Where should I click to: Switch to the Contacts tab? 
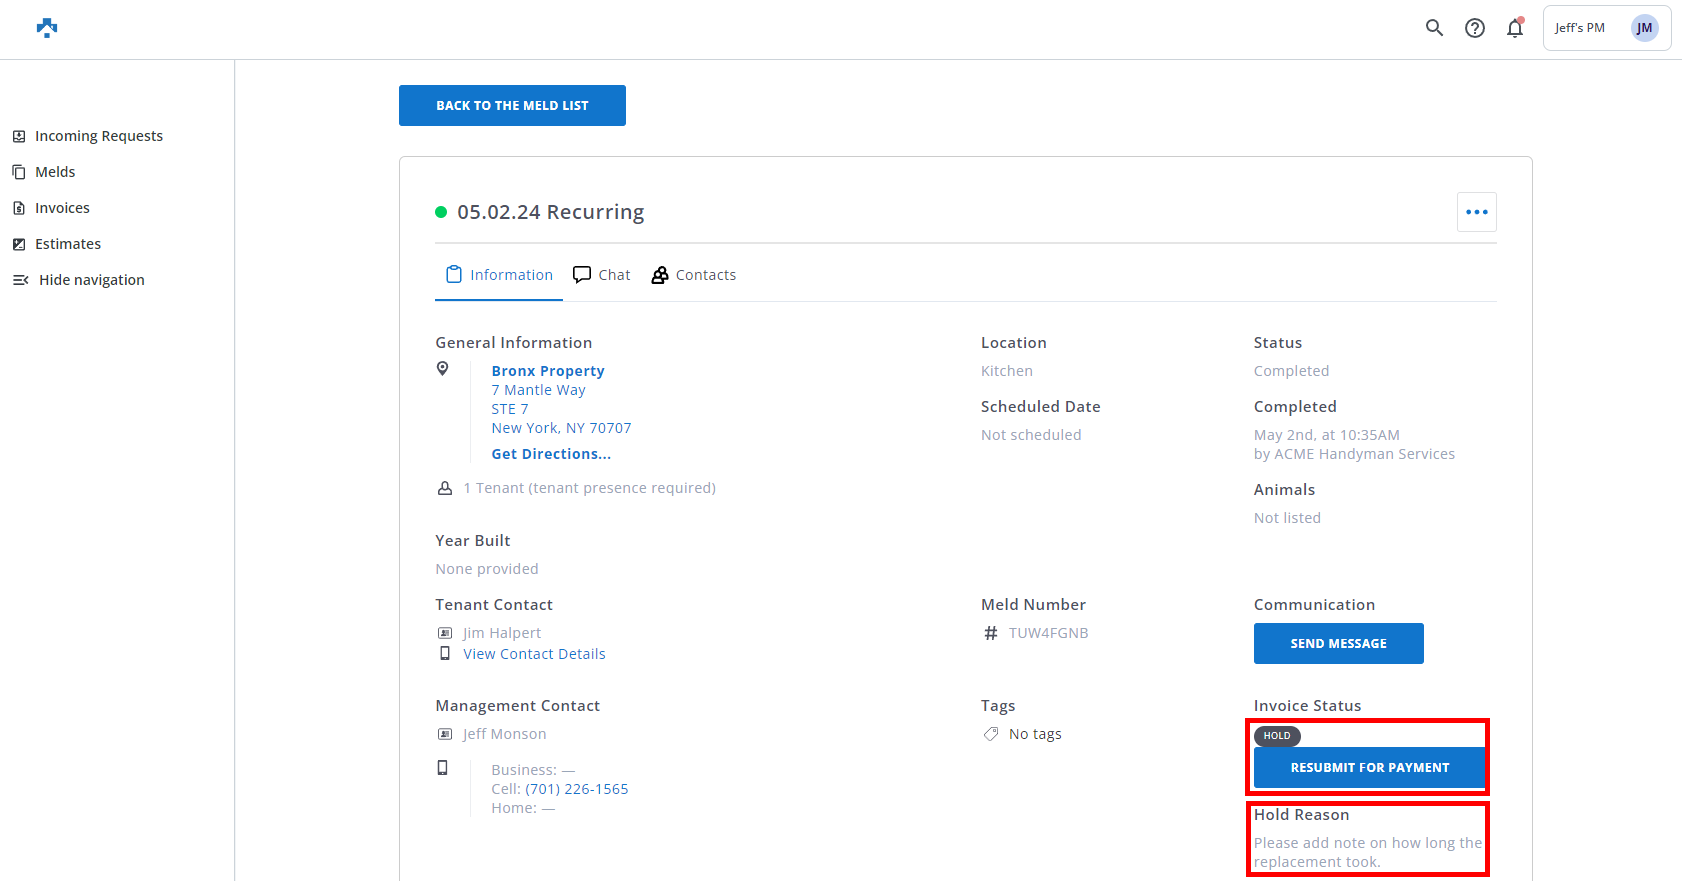tap(694, 275)
